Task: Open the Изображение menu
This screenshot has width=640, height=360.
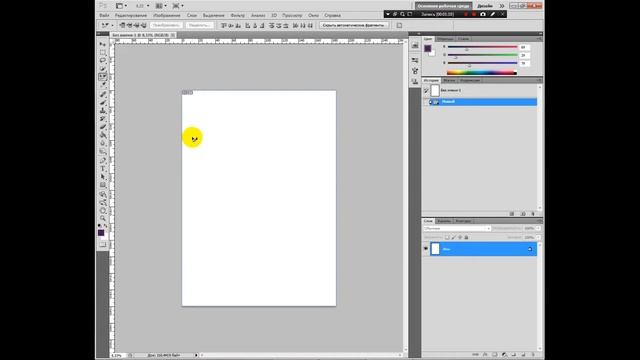Action: [x=167, y=16]
